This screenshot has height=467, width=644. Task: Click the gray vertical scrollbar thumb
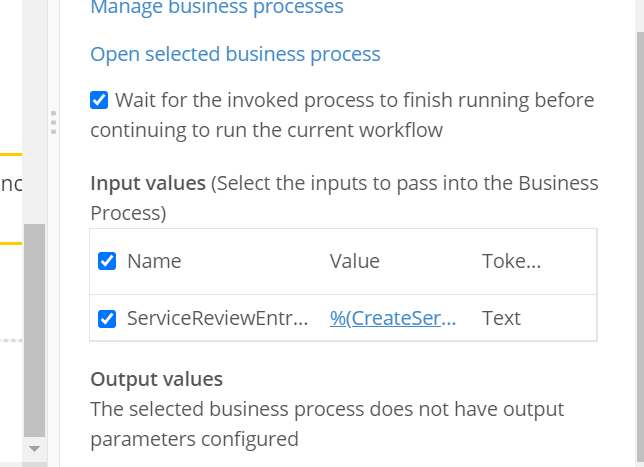[35, 330]
